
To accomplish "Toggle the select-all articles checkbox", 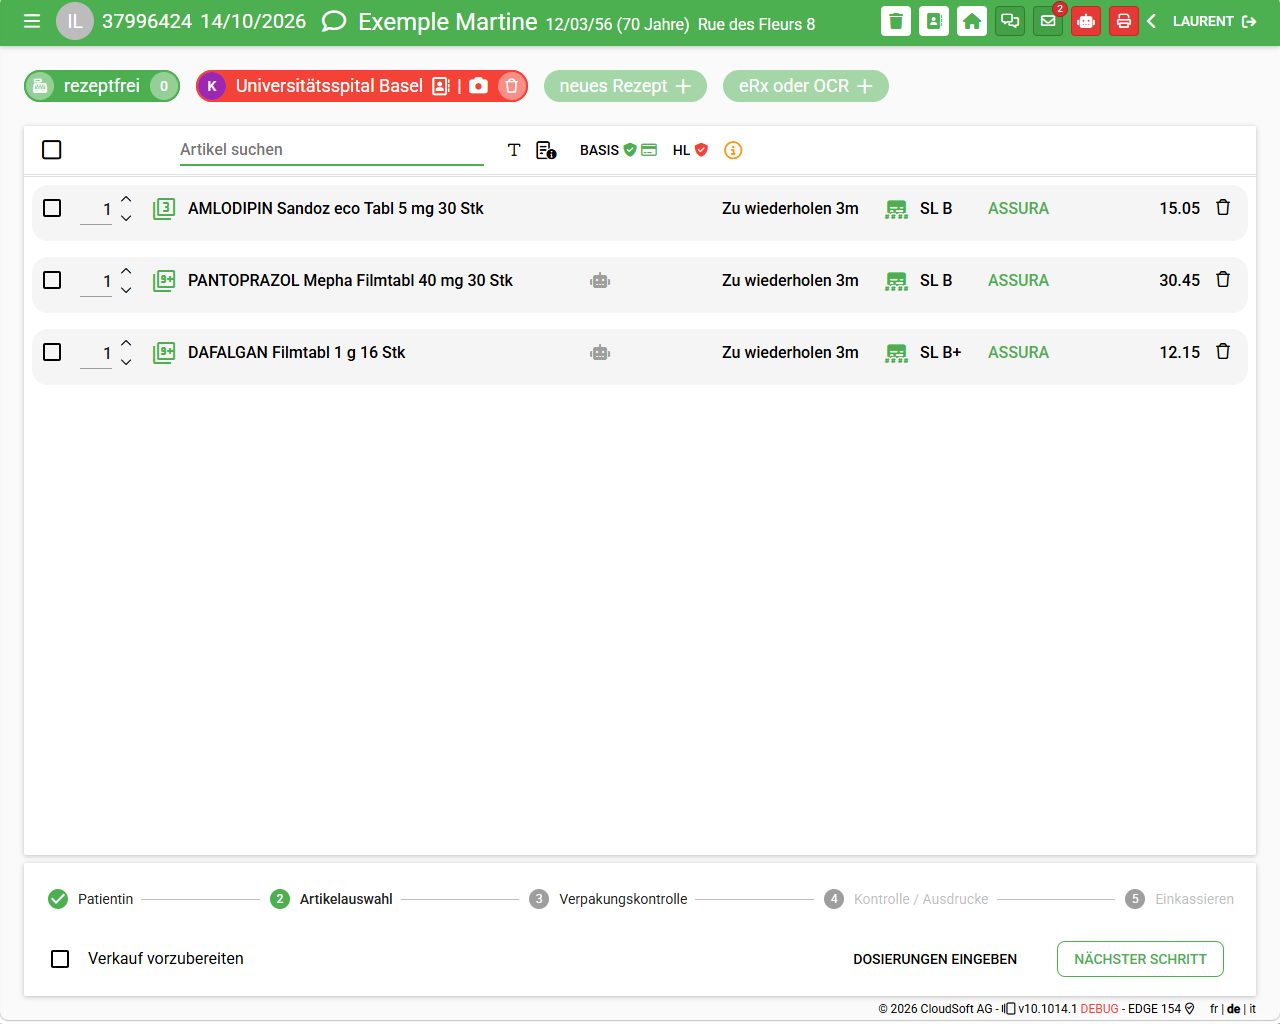I will click(52, 150).
